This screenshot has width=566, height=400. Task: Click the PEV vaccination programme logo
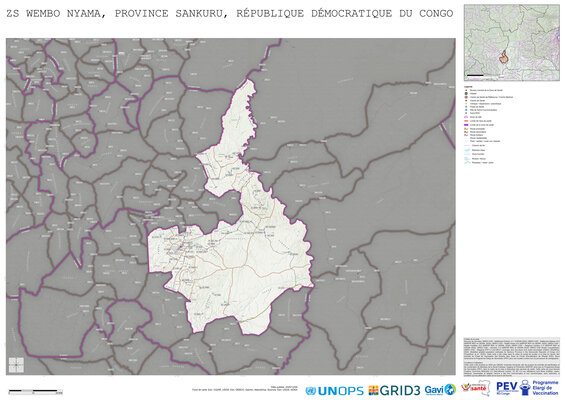click(527, 388)
